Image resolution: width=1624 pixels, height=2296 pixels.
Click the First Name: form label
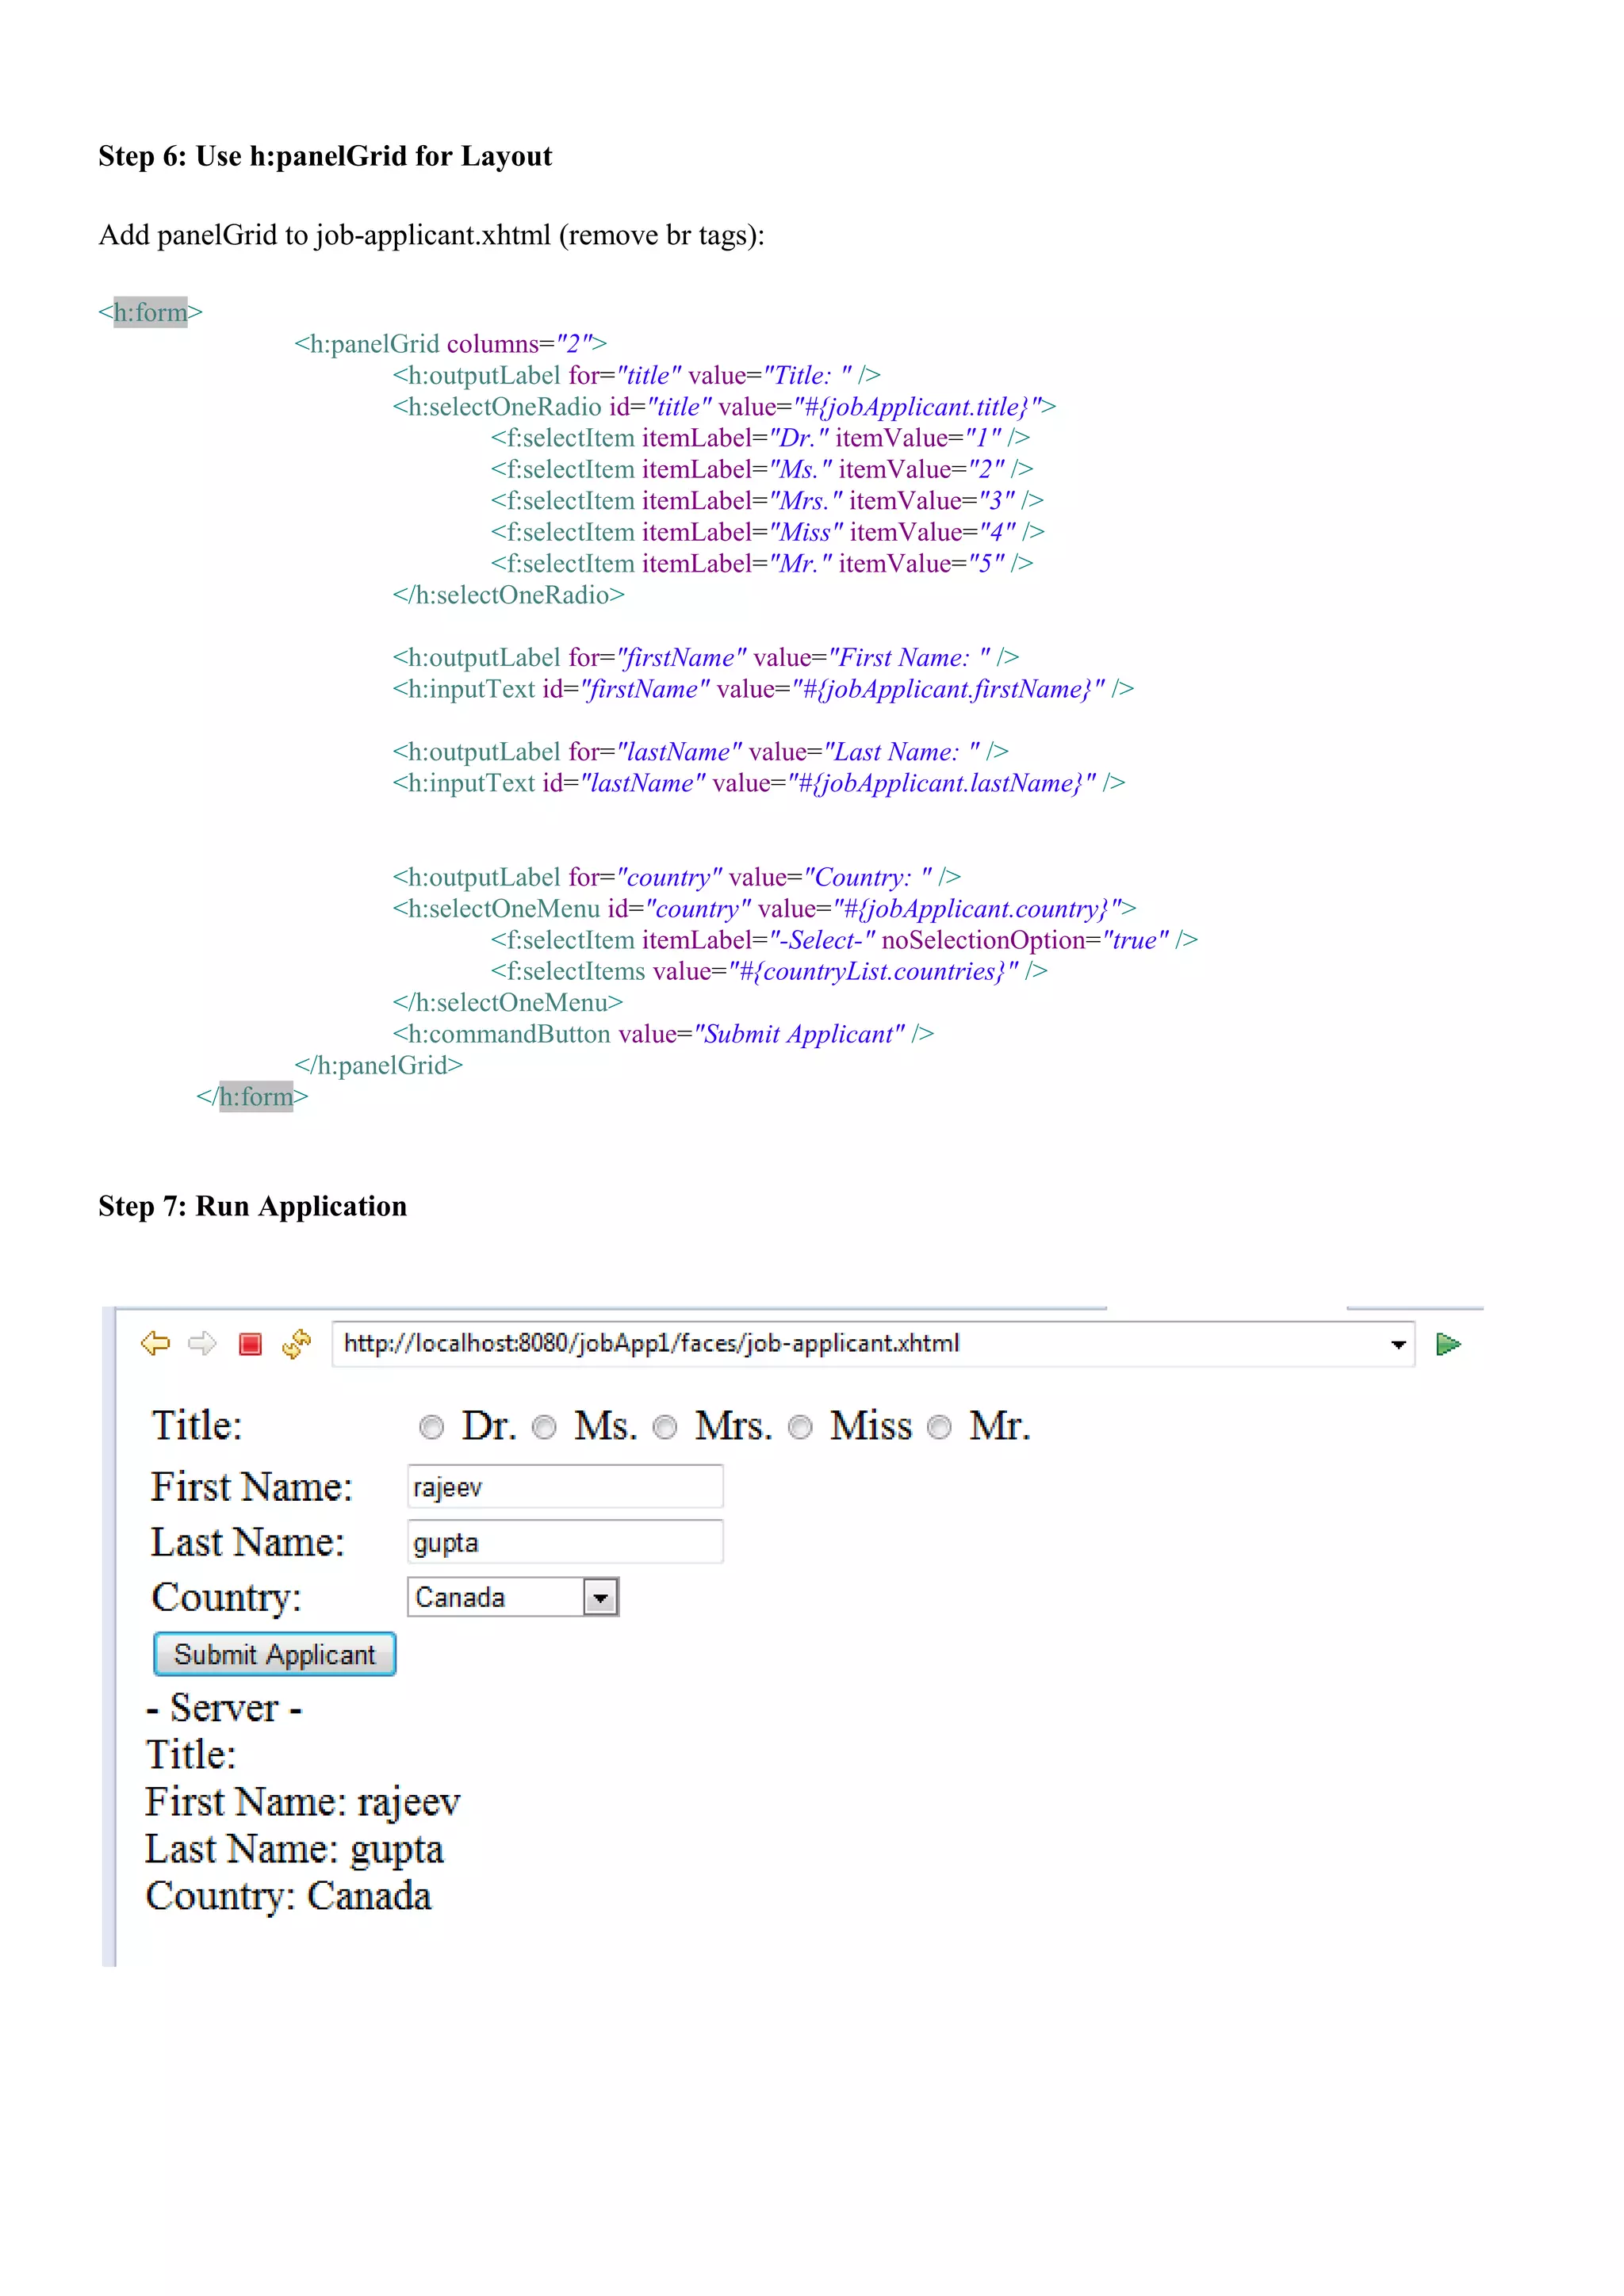[x=252, y=1487]
